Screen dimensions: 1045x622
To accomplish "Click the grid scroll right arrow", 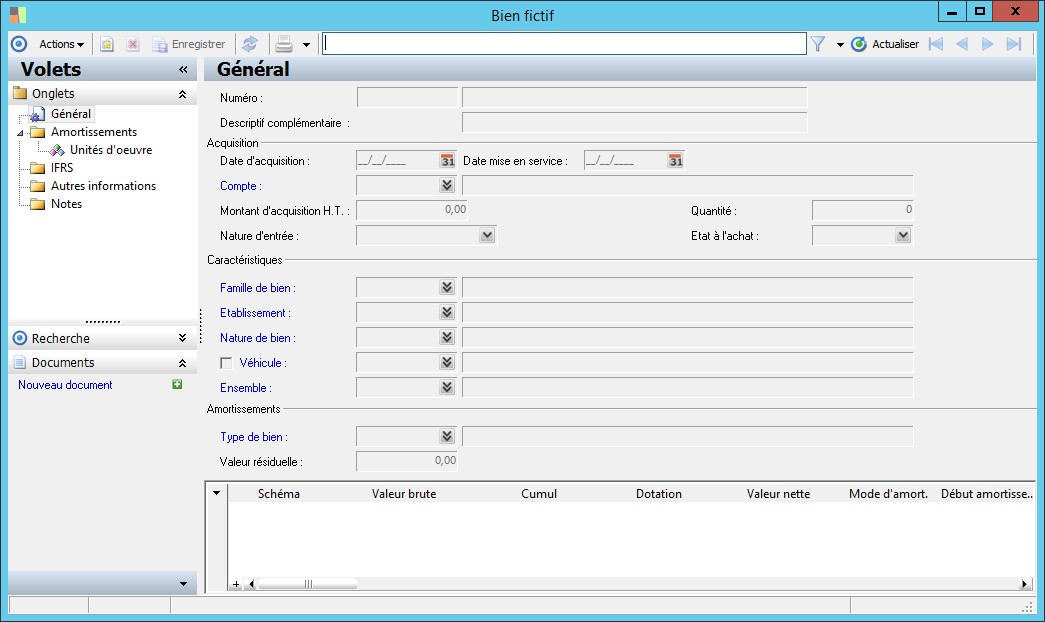I will (x=1024, y=584).
